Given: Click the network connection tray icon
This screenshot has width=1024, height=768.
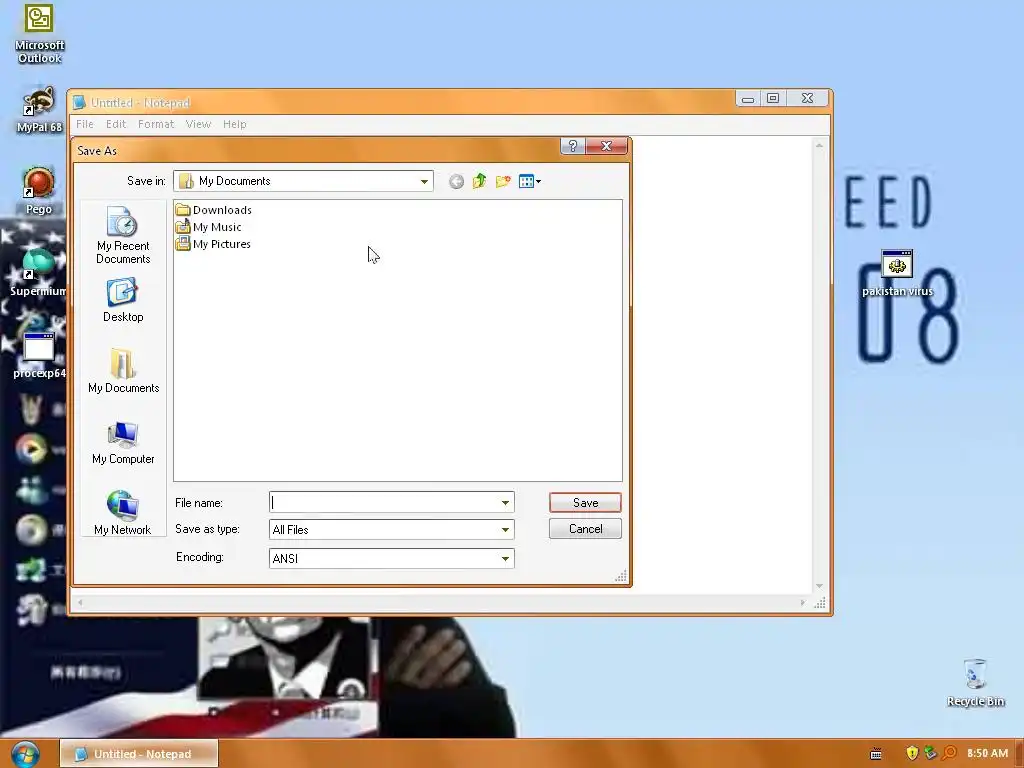Looking at the screenshot, I should (931, 753).
